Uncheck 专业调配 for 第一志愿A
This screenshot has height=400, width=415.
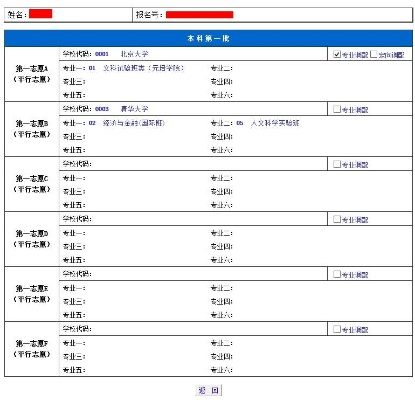(337, 54)
